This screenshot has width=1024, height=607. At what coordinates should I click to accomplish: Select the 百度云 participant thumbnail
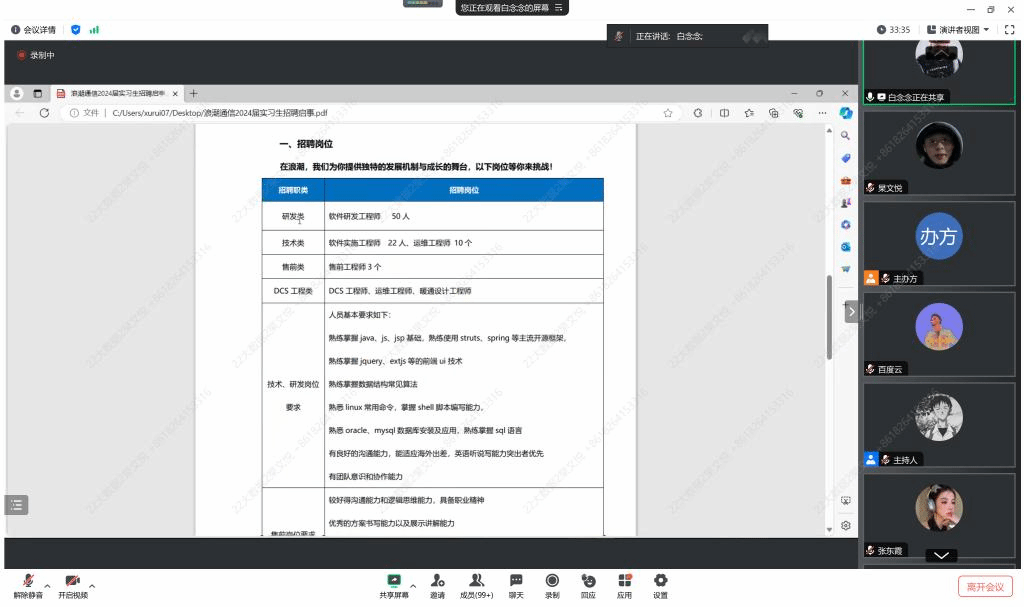pyautogui.click(x=938, y=334)
